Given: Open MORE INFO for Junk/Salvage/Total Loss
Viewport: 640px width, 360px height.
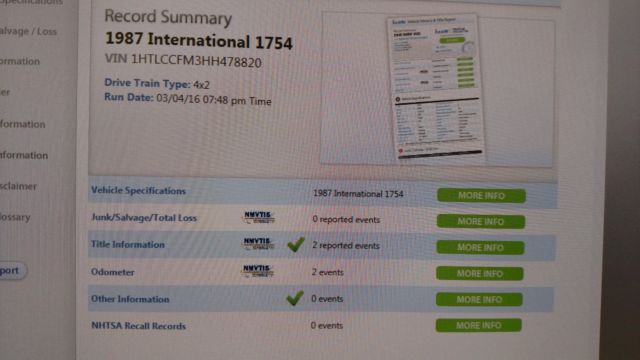Looking at the screenshot, I should 481,221.
